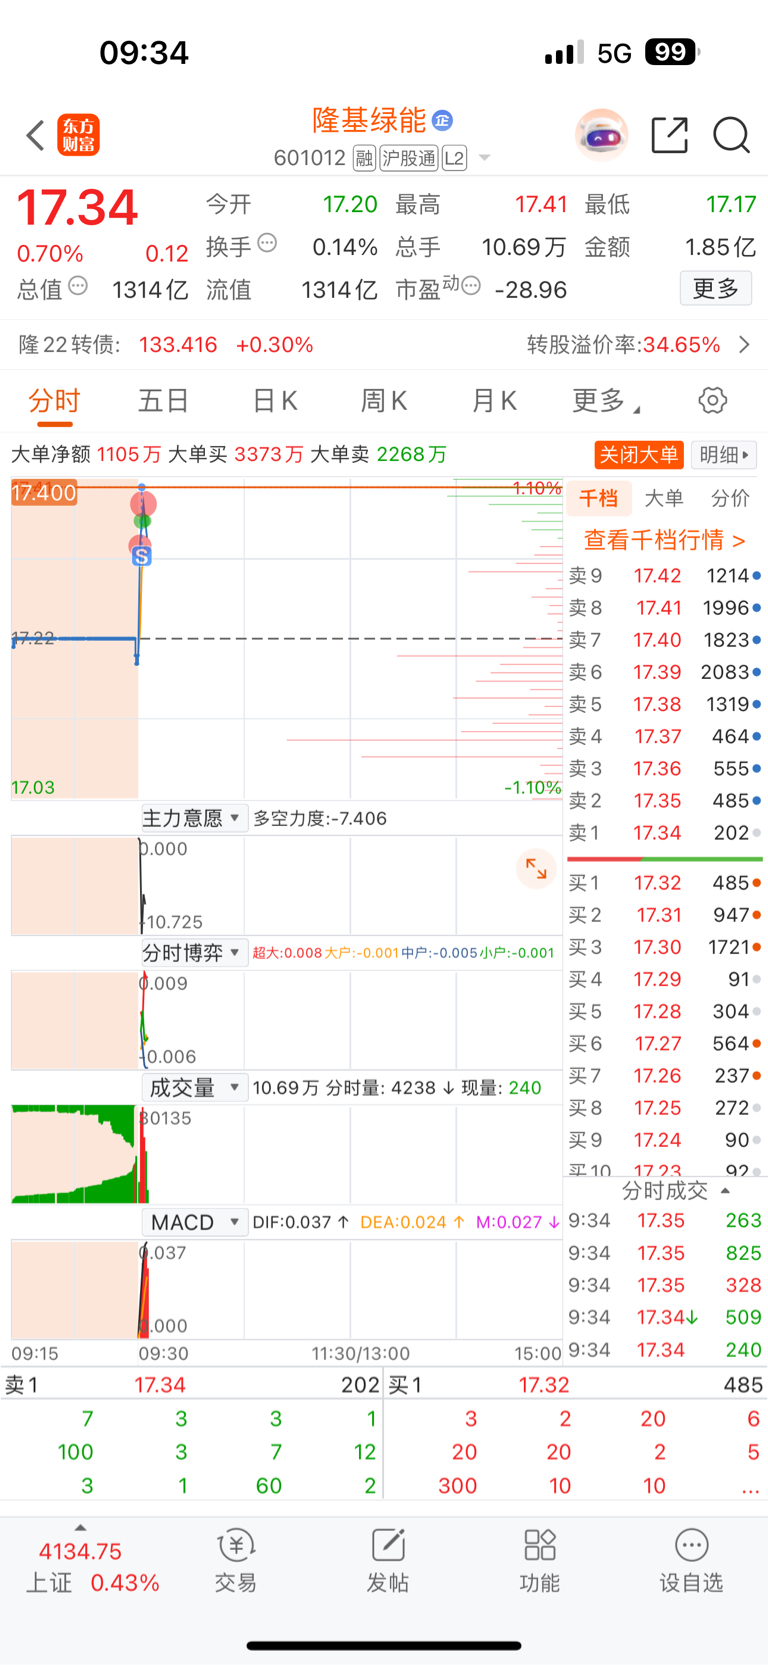The width and height of the screenshot is (768, 1665).
Task: Tap the 9:34 trade with volume 825
Action: [665, 1253]
